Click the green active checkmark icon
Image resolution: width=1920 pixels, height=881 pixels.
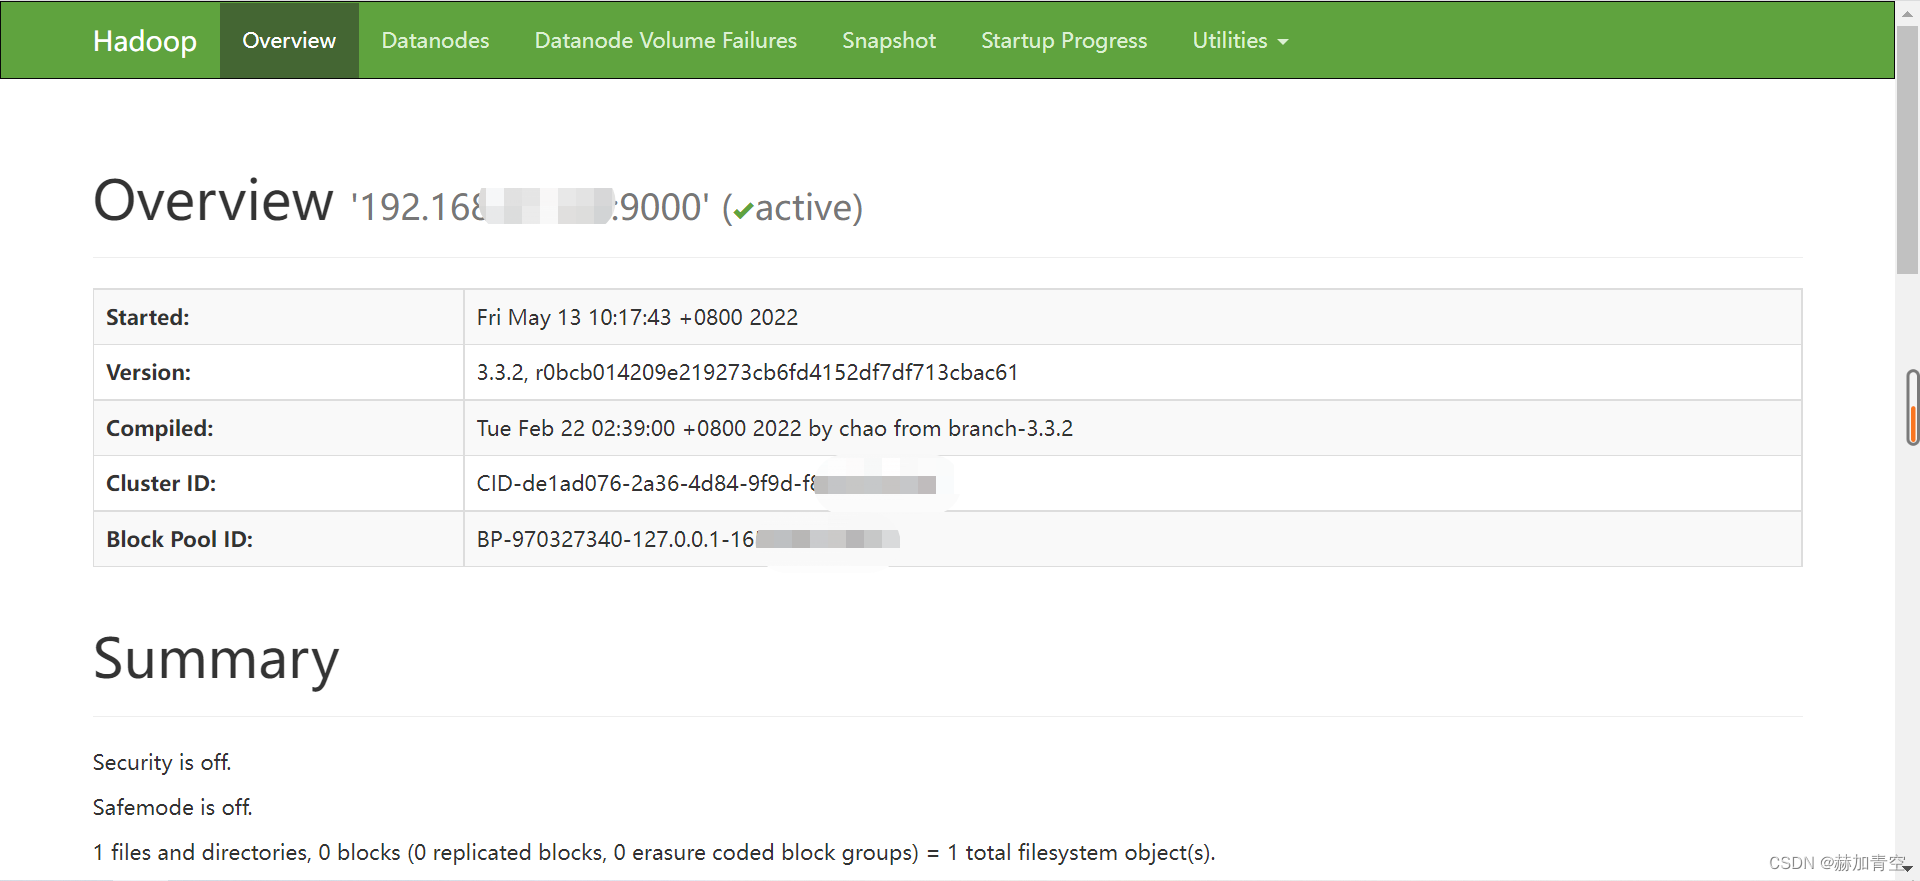coord(743,211)
